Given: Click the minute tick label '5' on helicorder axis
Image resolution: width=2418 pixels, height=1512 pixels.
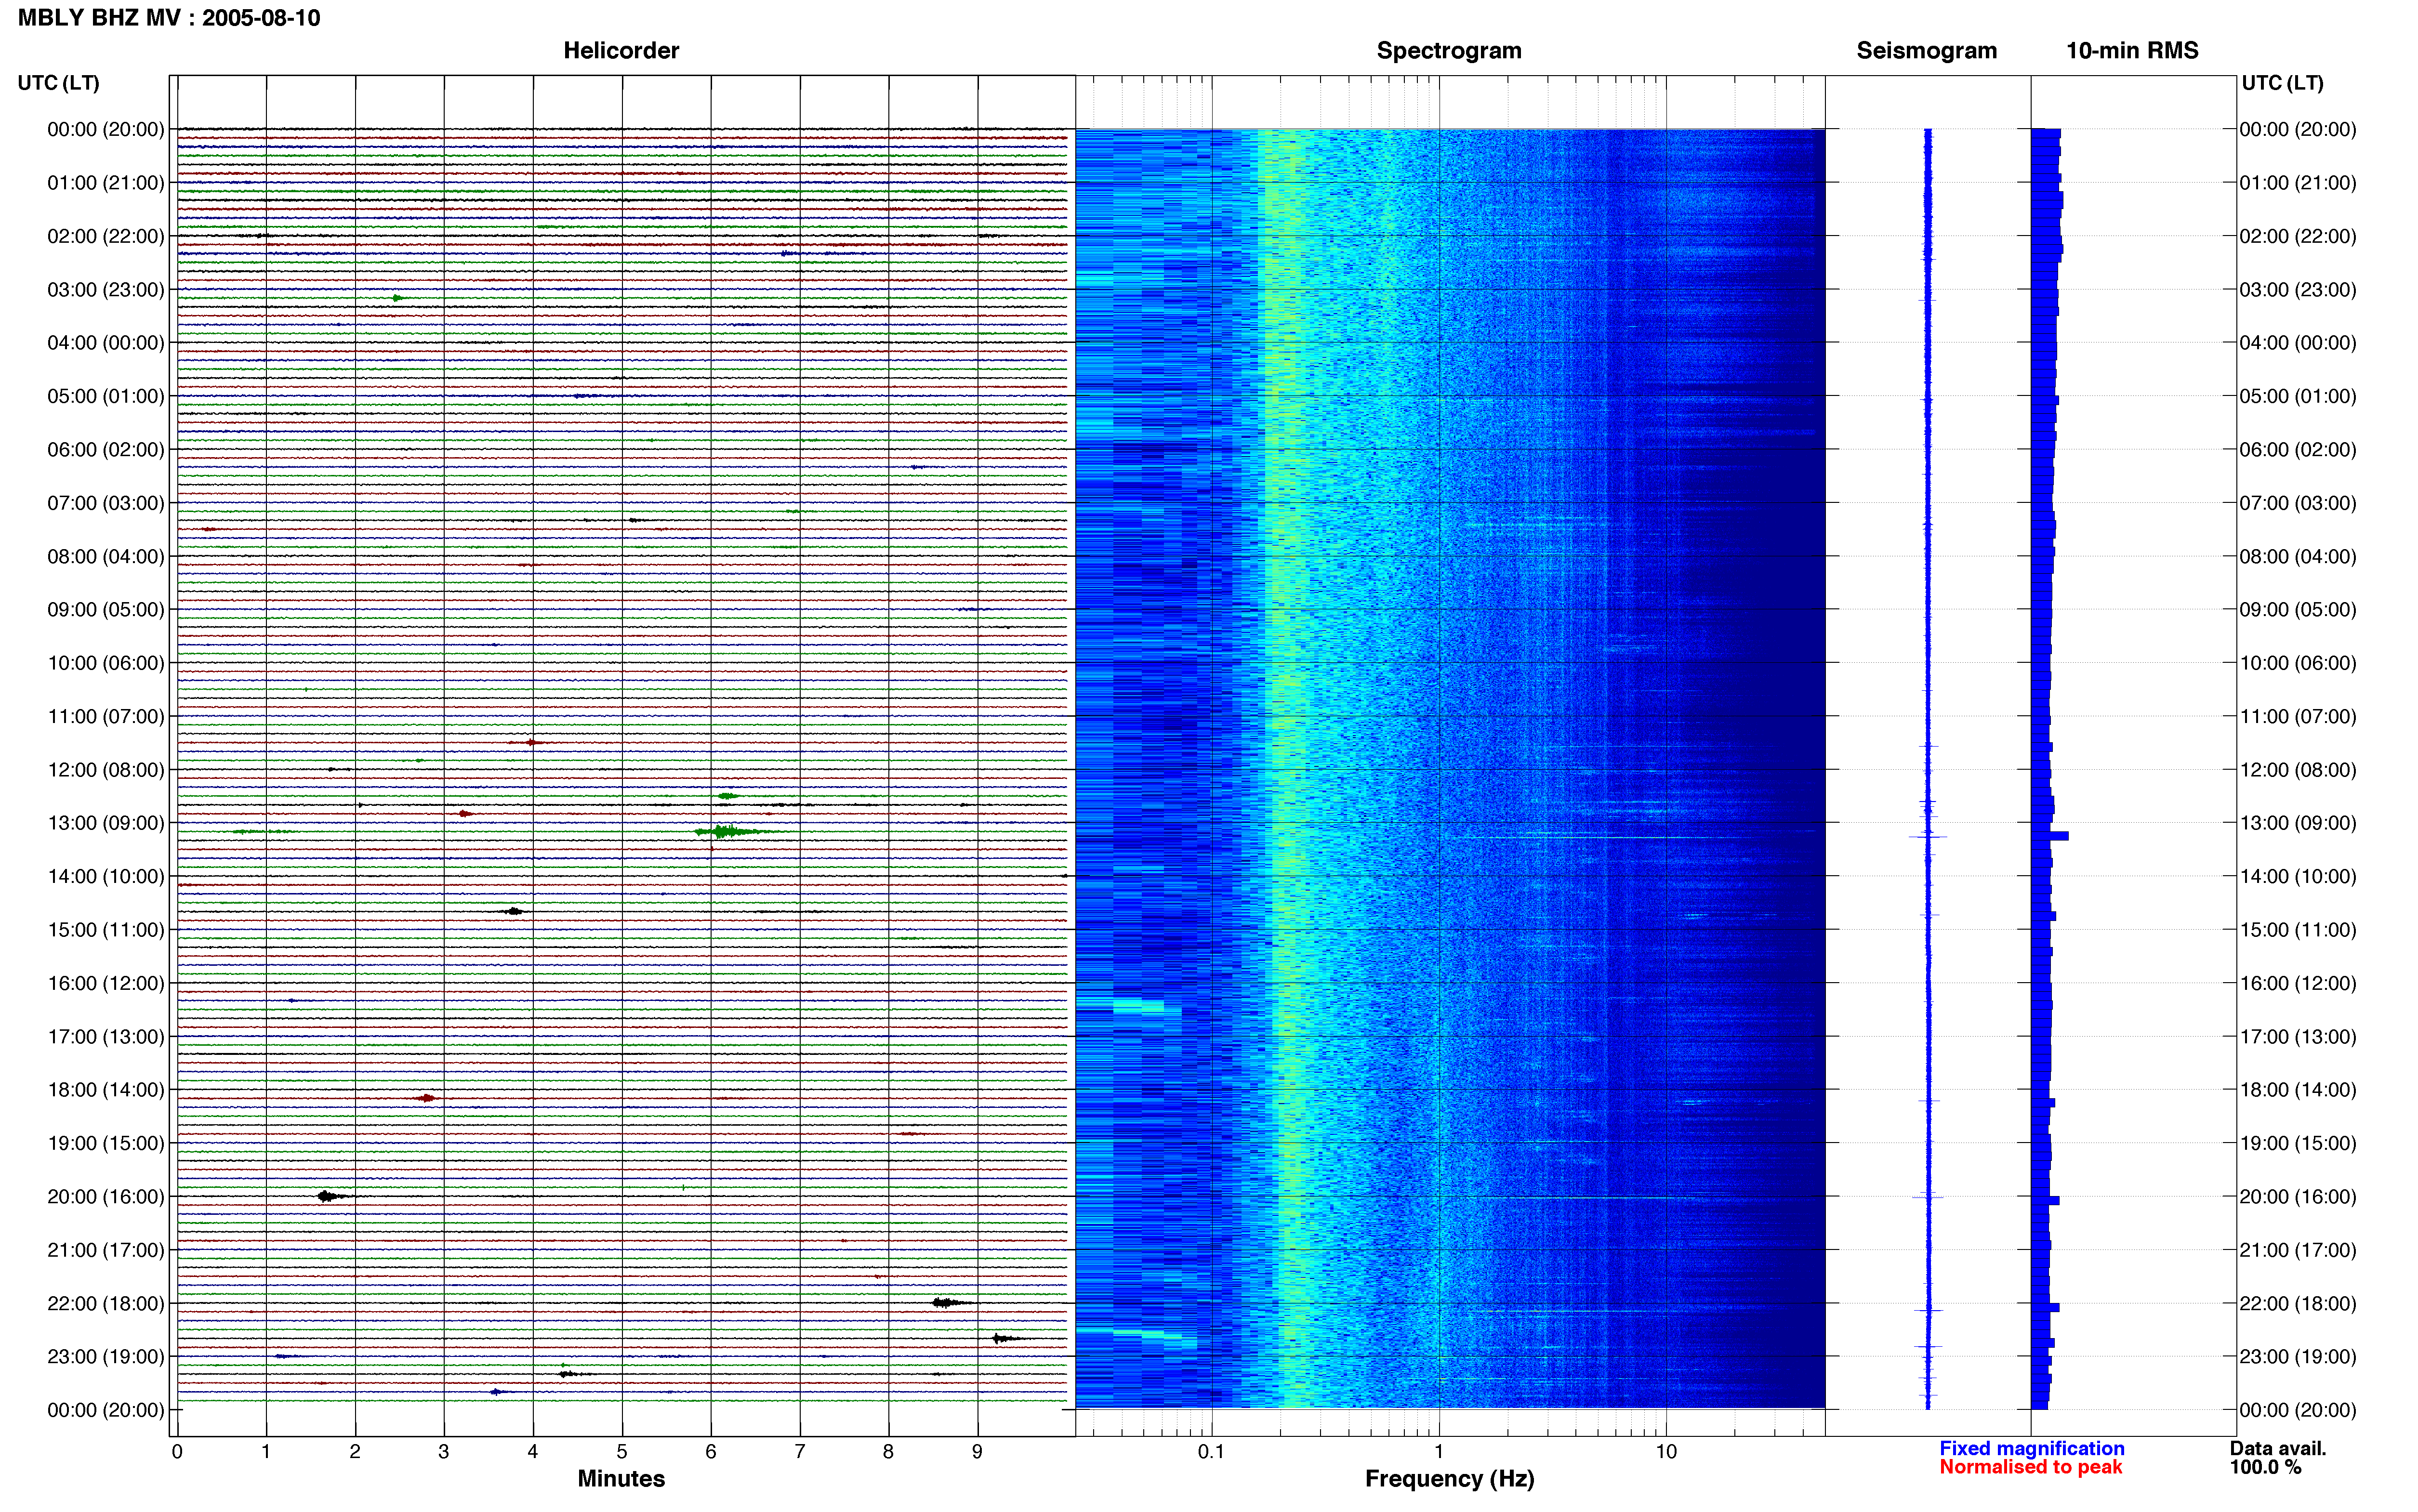Looking at the screenshot, I should pyautogui.click(x=622, y=1451).
